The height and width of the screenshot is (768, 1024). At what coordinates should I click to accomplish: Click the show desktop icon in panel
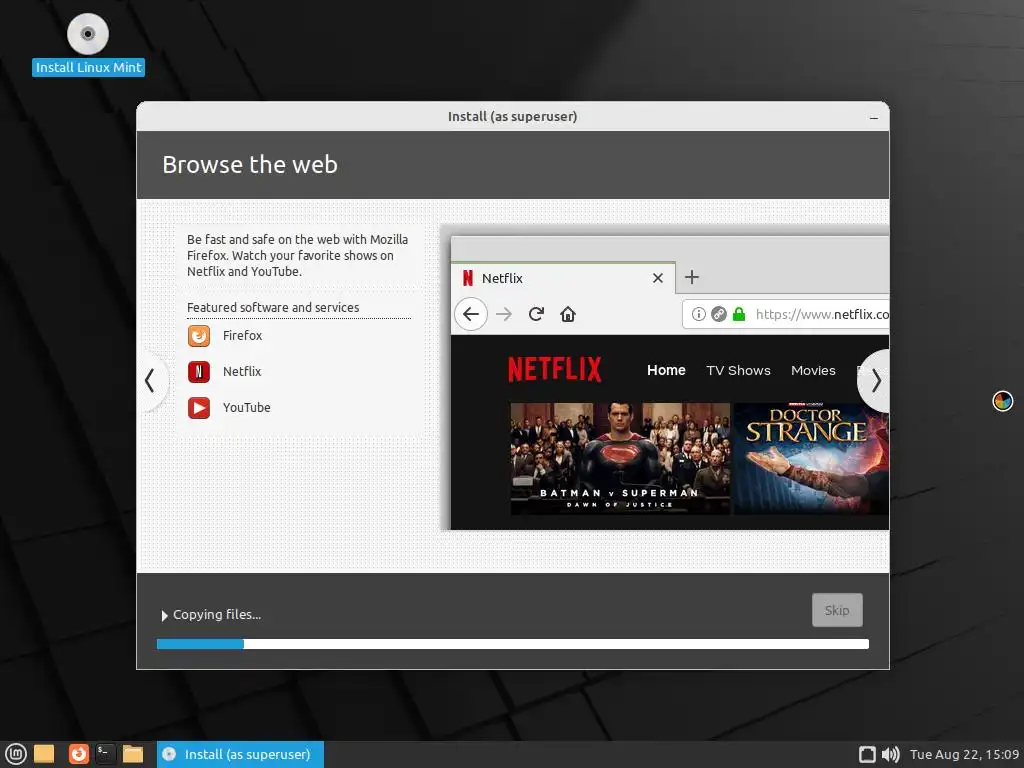tap(44, 754)
